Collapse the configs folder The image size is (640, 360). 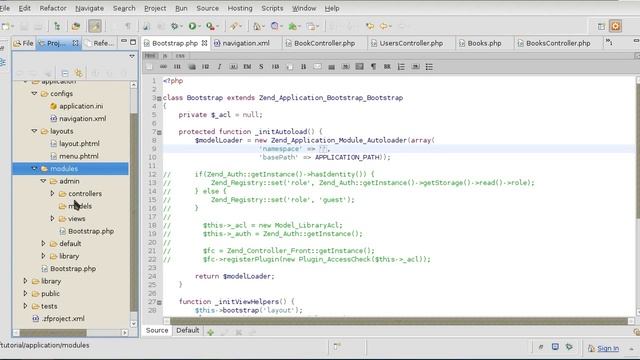[34, 93]
